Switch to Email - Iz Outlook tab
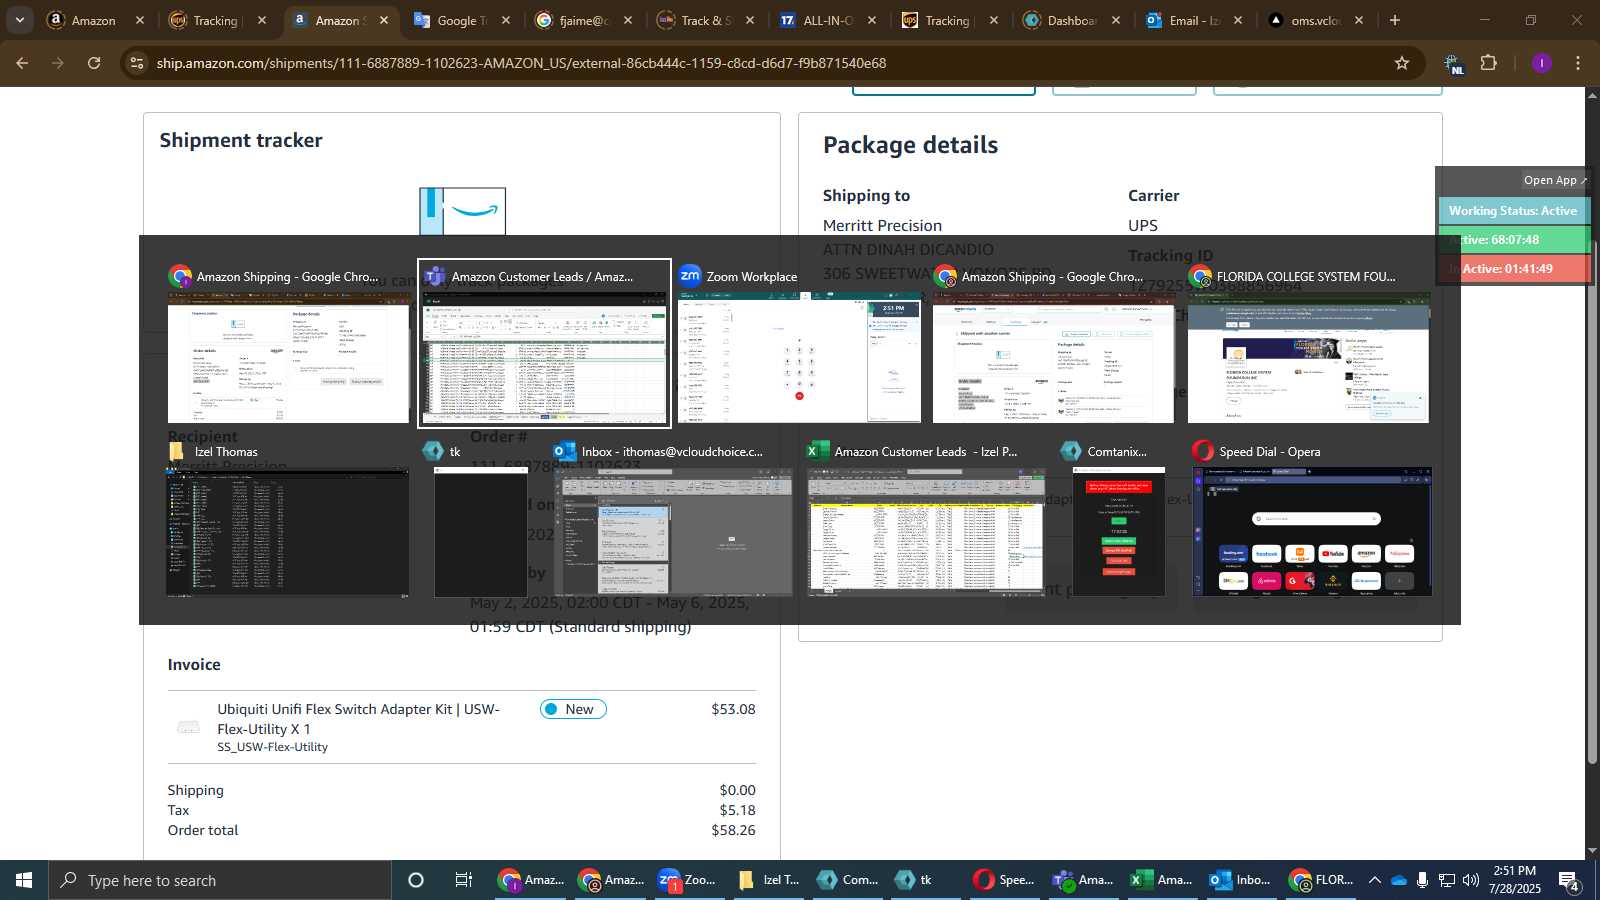 (x=1194, y=20)
